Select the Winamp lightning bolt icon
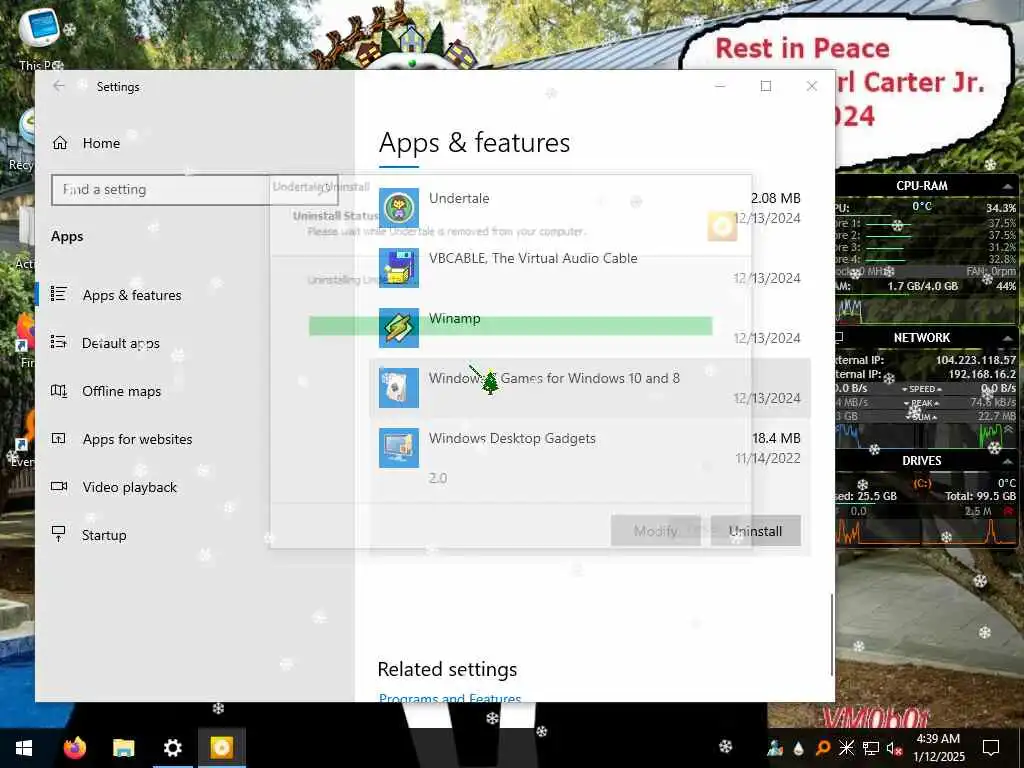This screenshot has width=1024, height=768. click(398, 328)
